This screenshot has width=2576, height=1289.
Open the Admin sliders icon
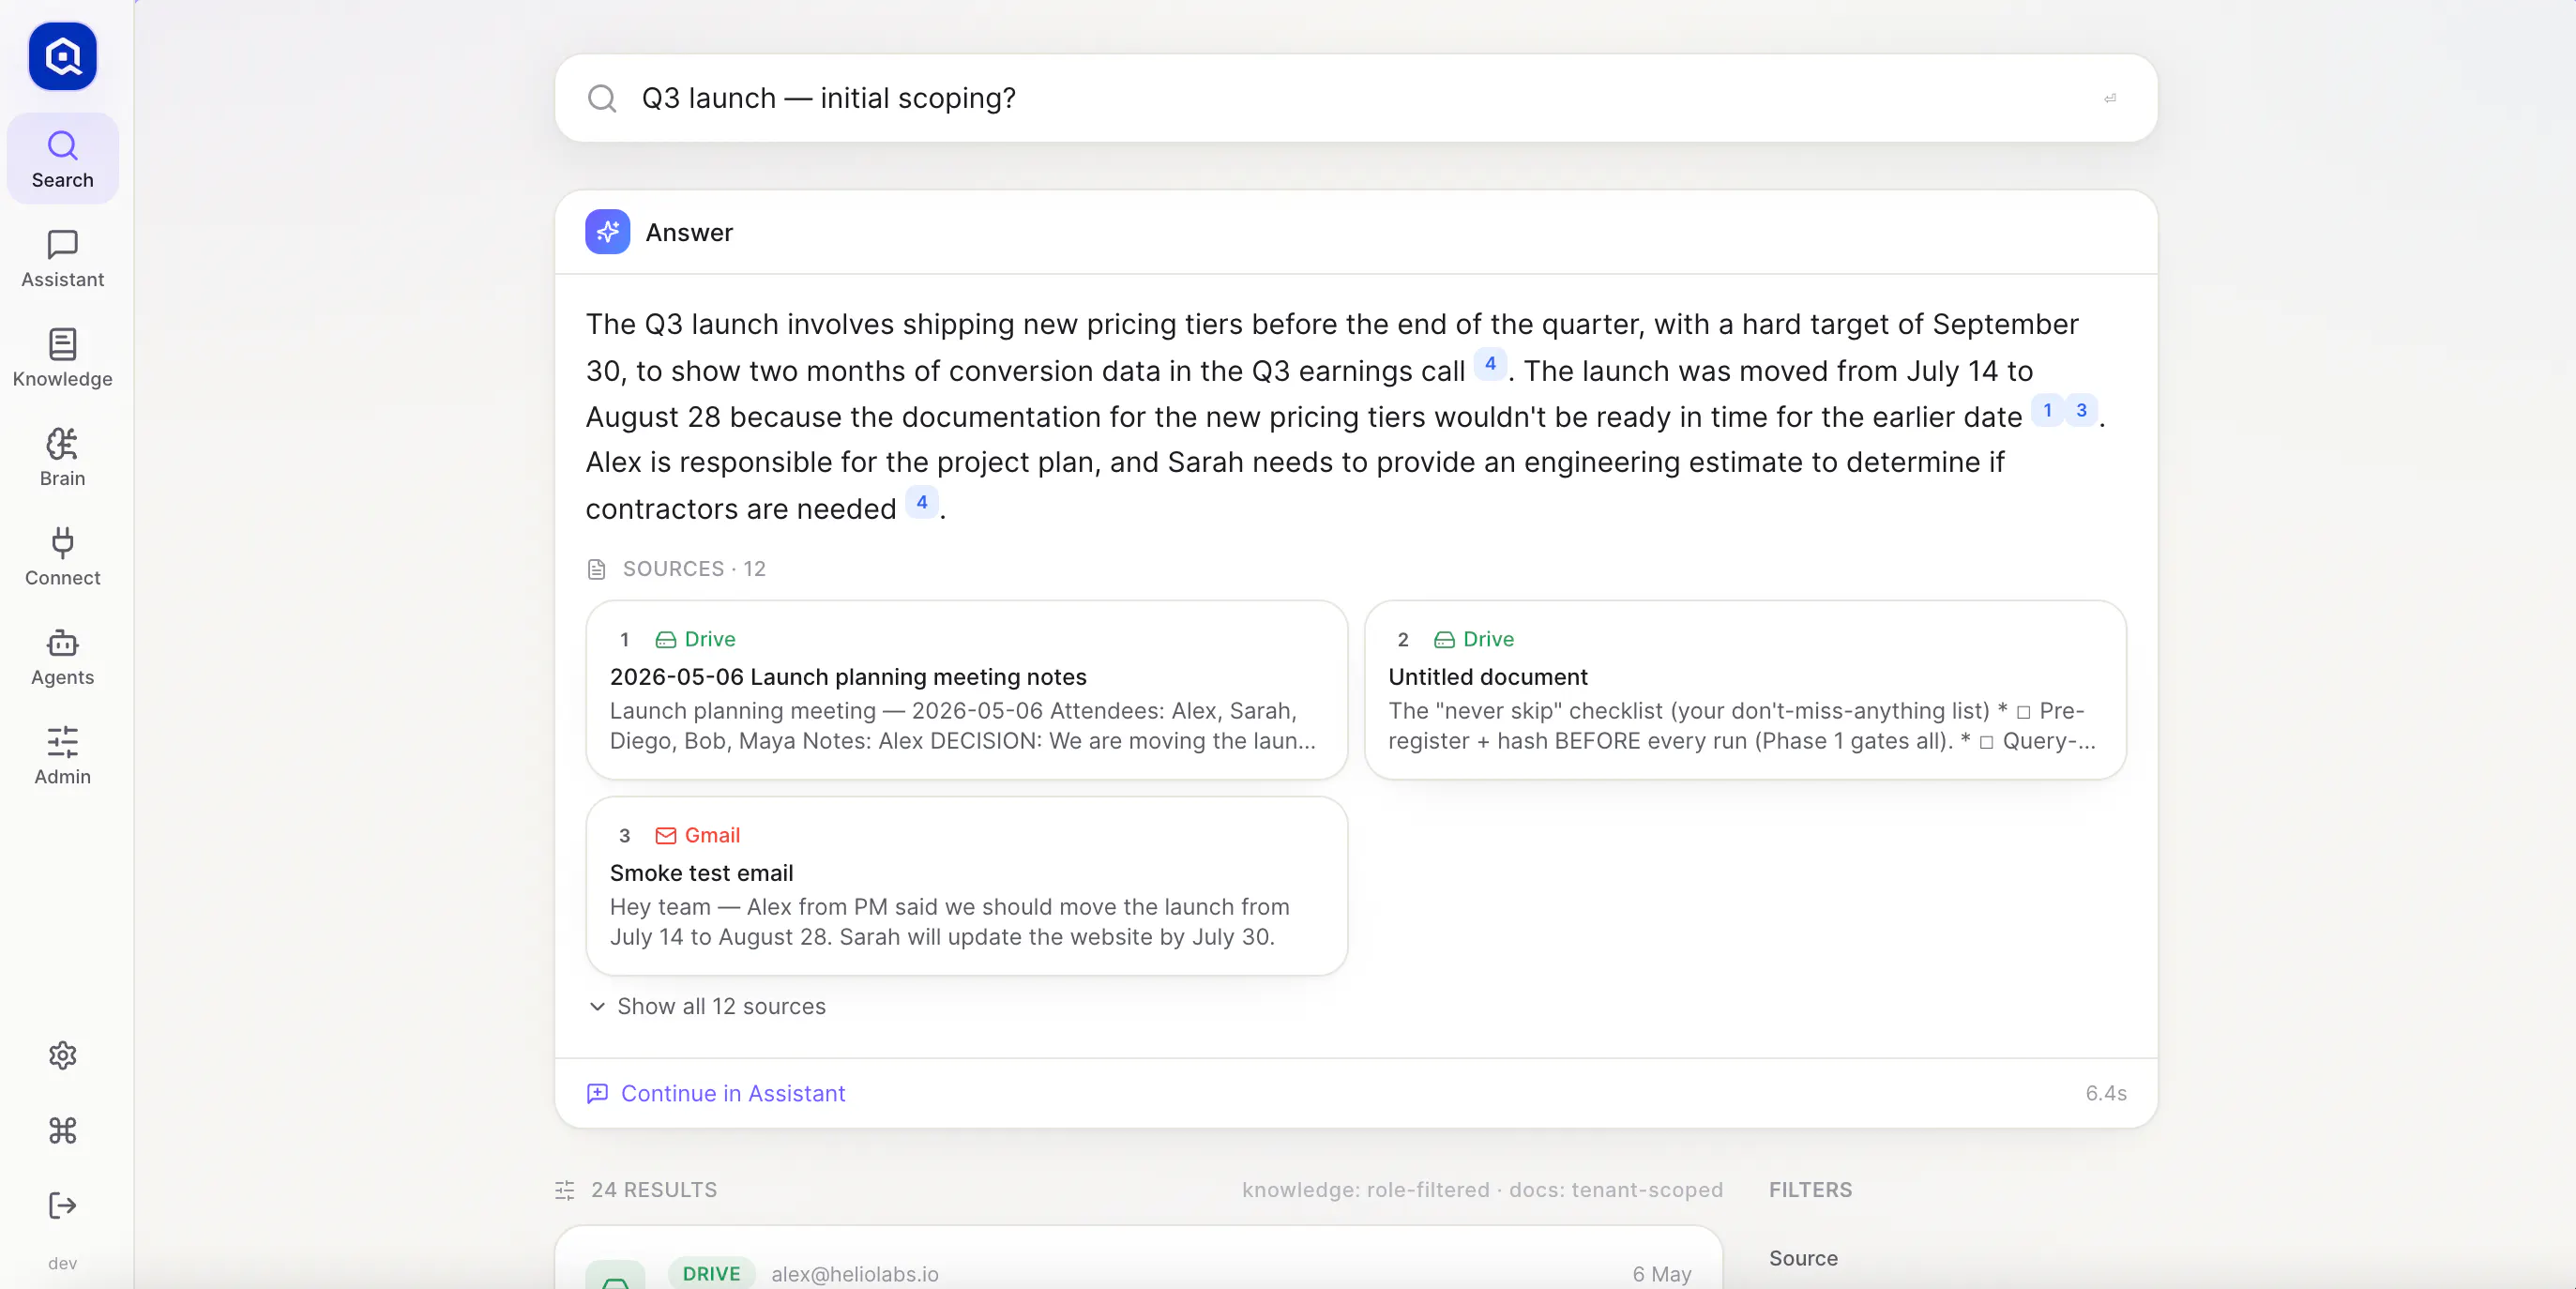[62, 742]
